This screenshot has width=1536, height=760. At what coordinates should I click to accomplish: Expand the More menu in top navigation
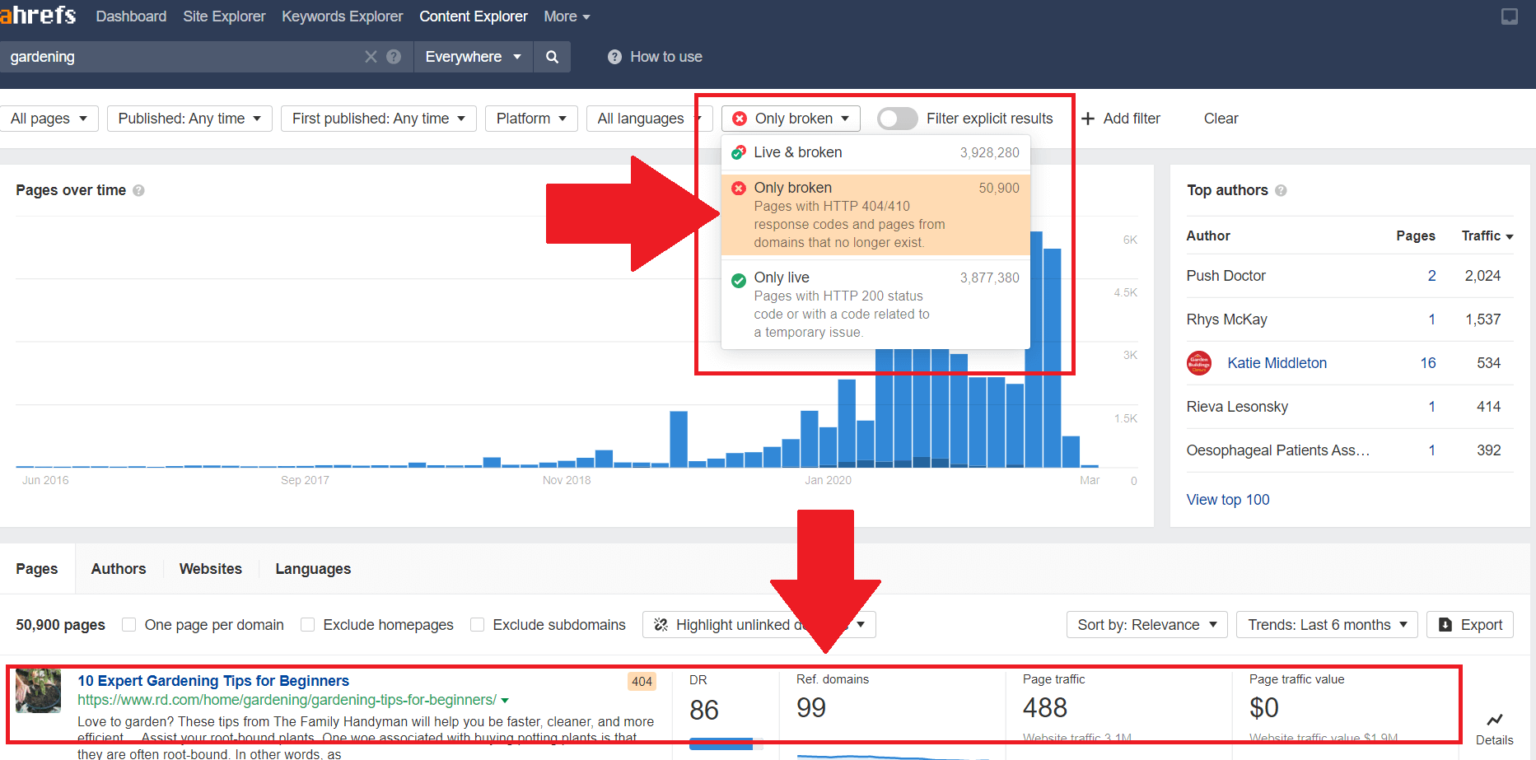[x=567, y=16]
